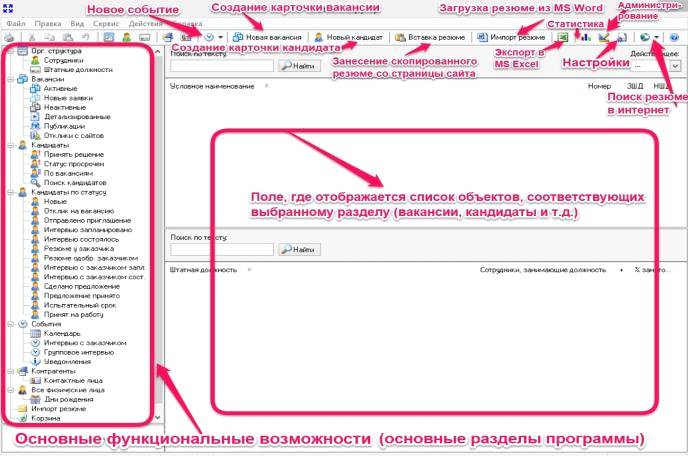Select Активные under Вакансии
The height and width of the screenshot is (456, 688).
tap(61, 89)
